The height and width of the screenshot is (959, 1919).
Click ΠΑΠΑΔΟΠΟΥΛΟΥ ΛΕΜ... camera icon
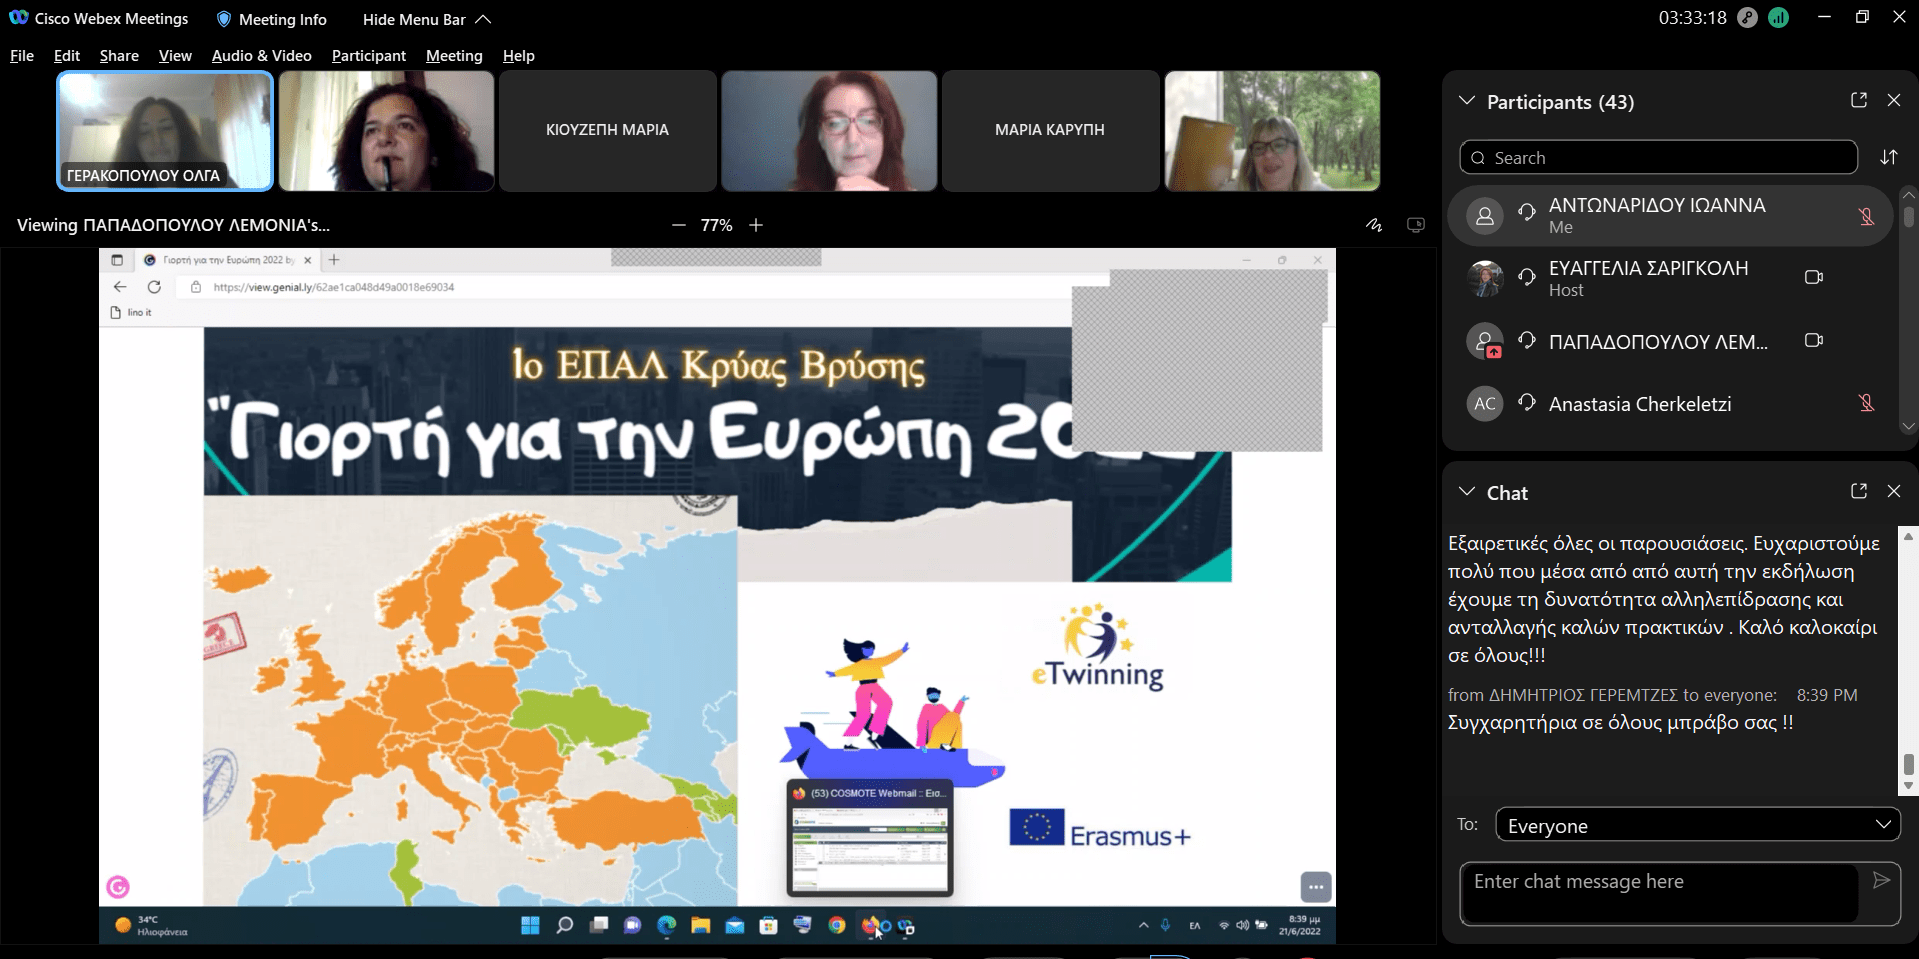(x=1814, y=340)
